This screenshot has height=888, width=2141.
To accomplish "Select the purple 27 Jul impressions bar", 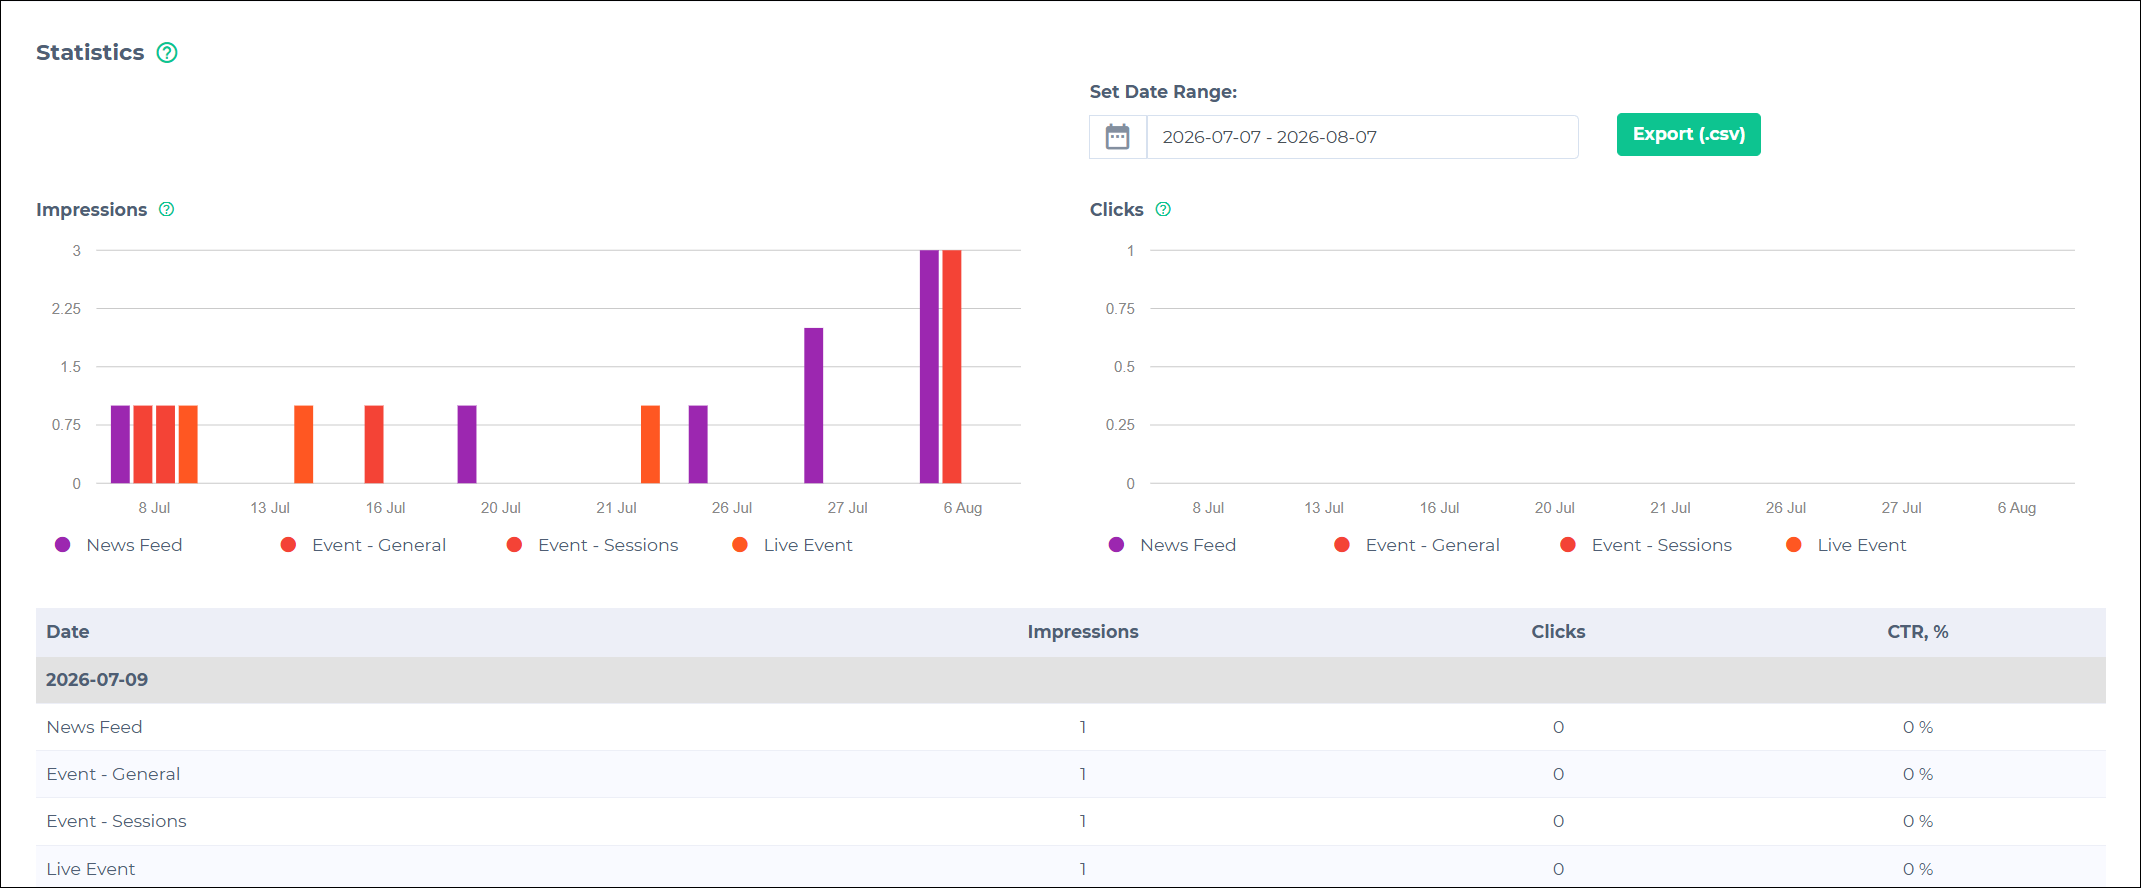I will pos(814,405).
